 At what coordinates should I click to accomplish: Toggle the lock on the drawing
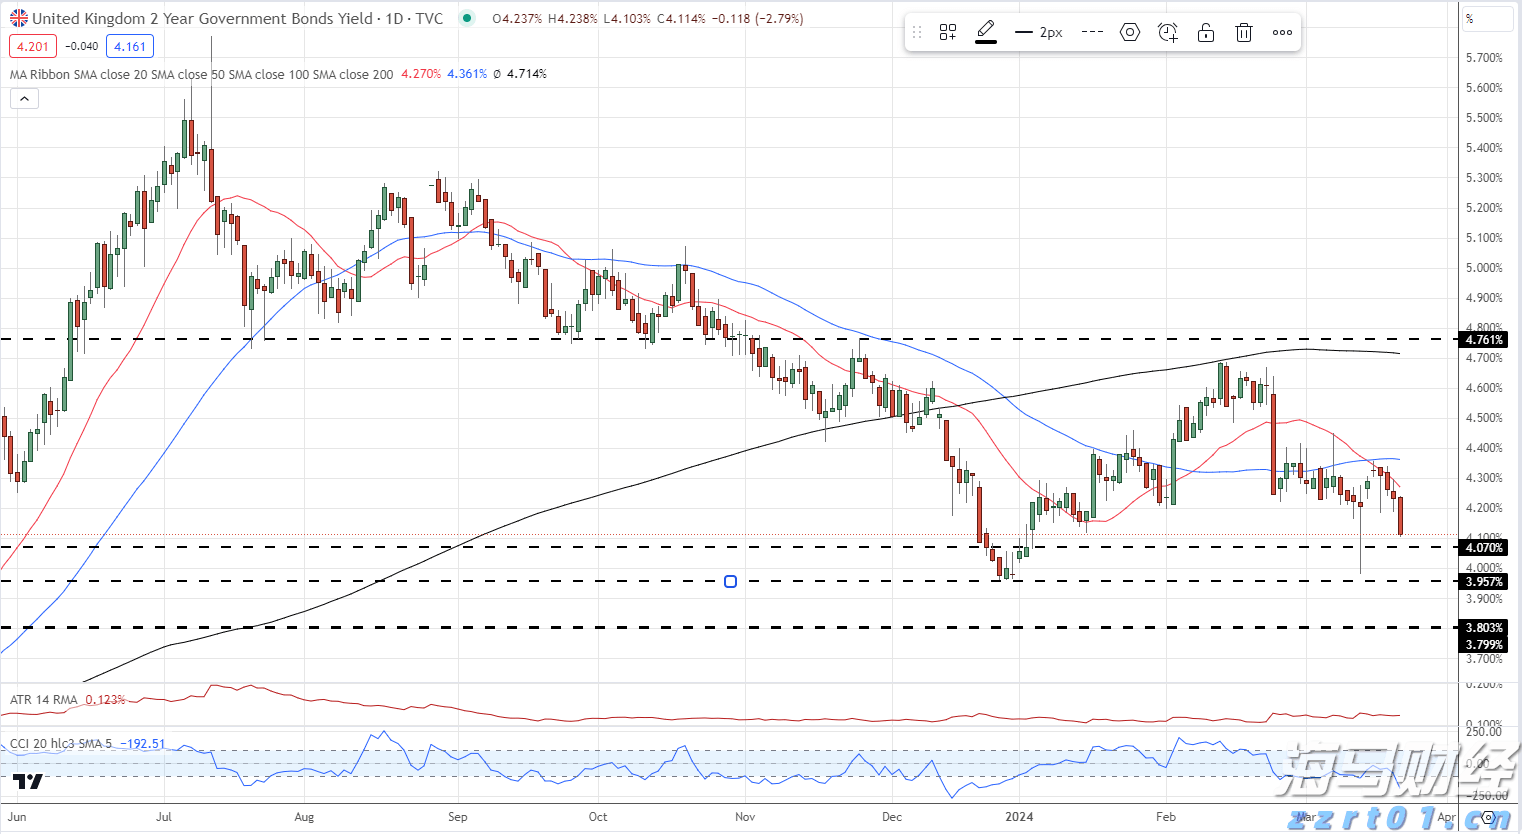point(1206,32)
